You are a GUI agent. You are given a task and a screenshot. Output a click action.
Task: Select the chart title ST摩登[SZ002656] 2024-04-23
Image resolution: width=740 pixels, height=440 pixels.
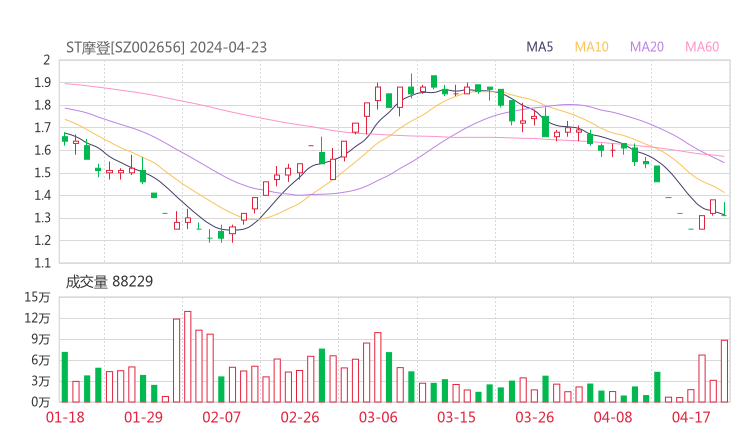[166, 48]
